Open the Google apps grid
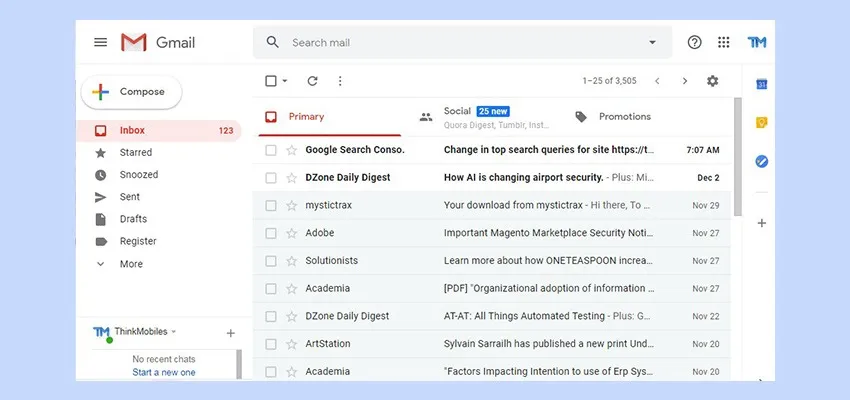This screenshot has height=400, width=850. pos(724,42)
